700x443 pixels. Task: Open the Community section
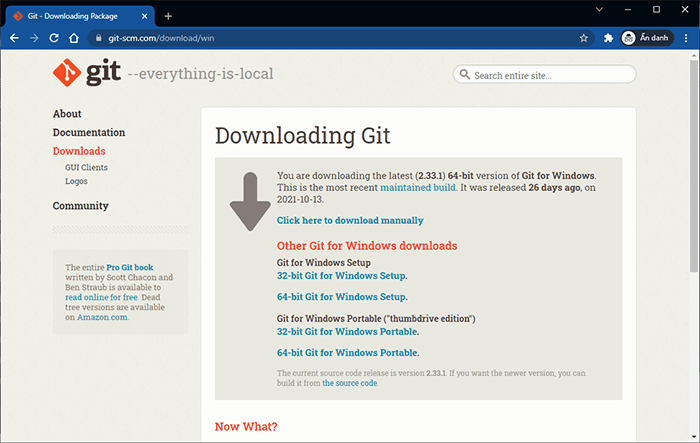pyautogui.click(x=80, y=206)
